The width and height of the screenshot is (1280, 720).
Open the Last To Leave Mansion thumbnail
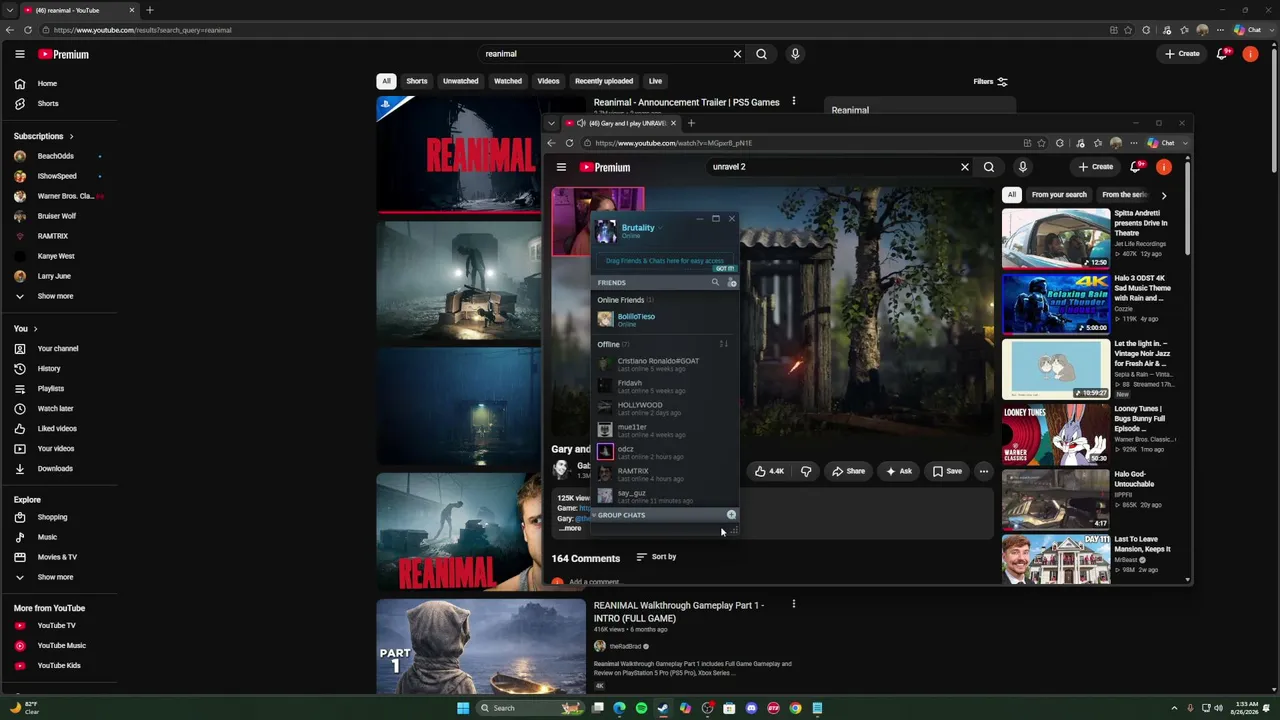click(1056, 560)
